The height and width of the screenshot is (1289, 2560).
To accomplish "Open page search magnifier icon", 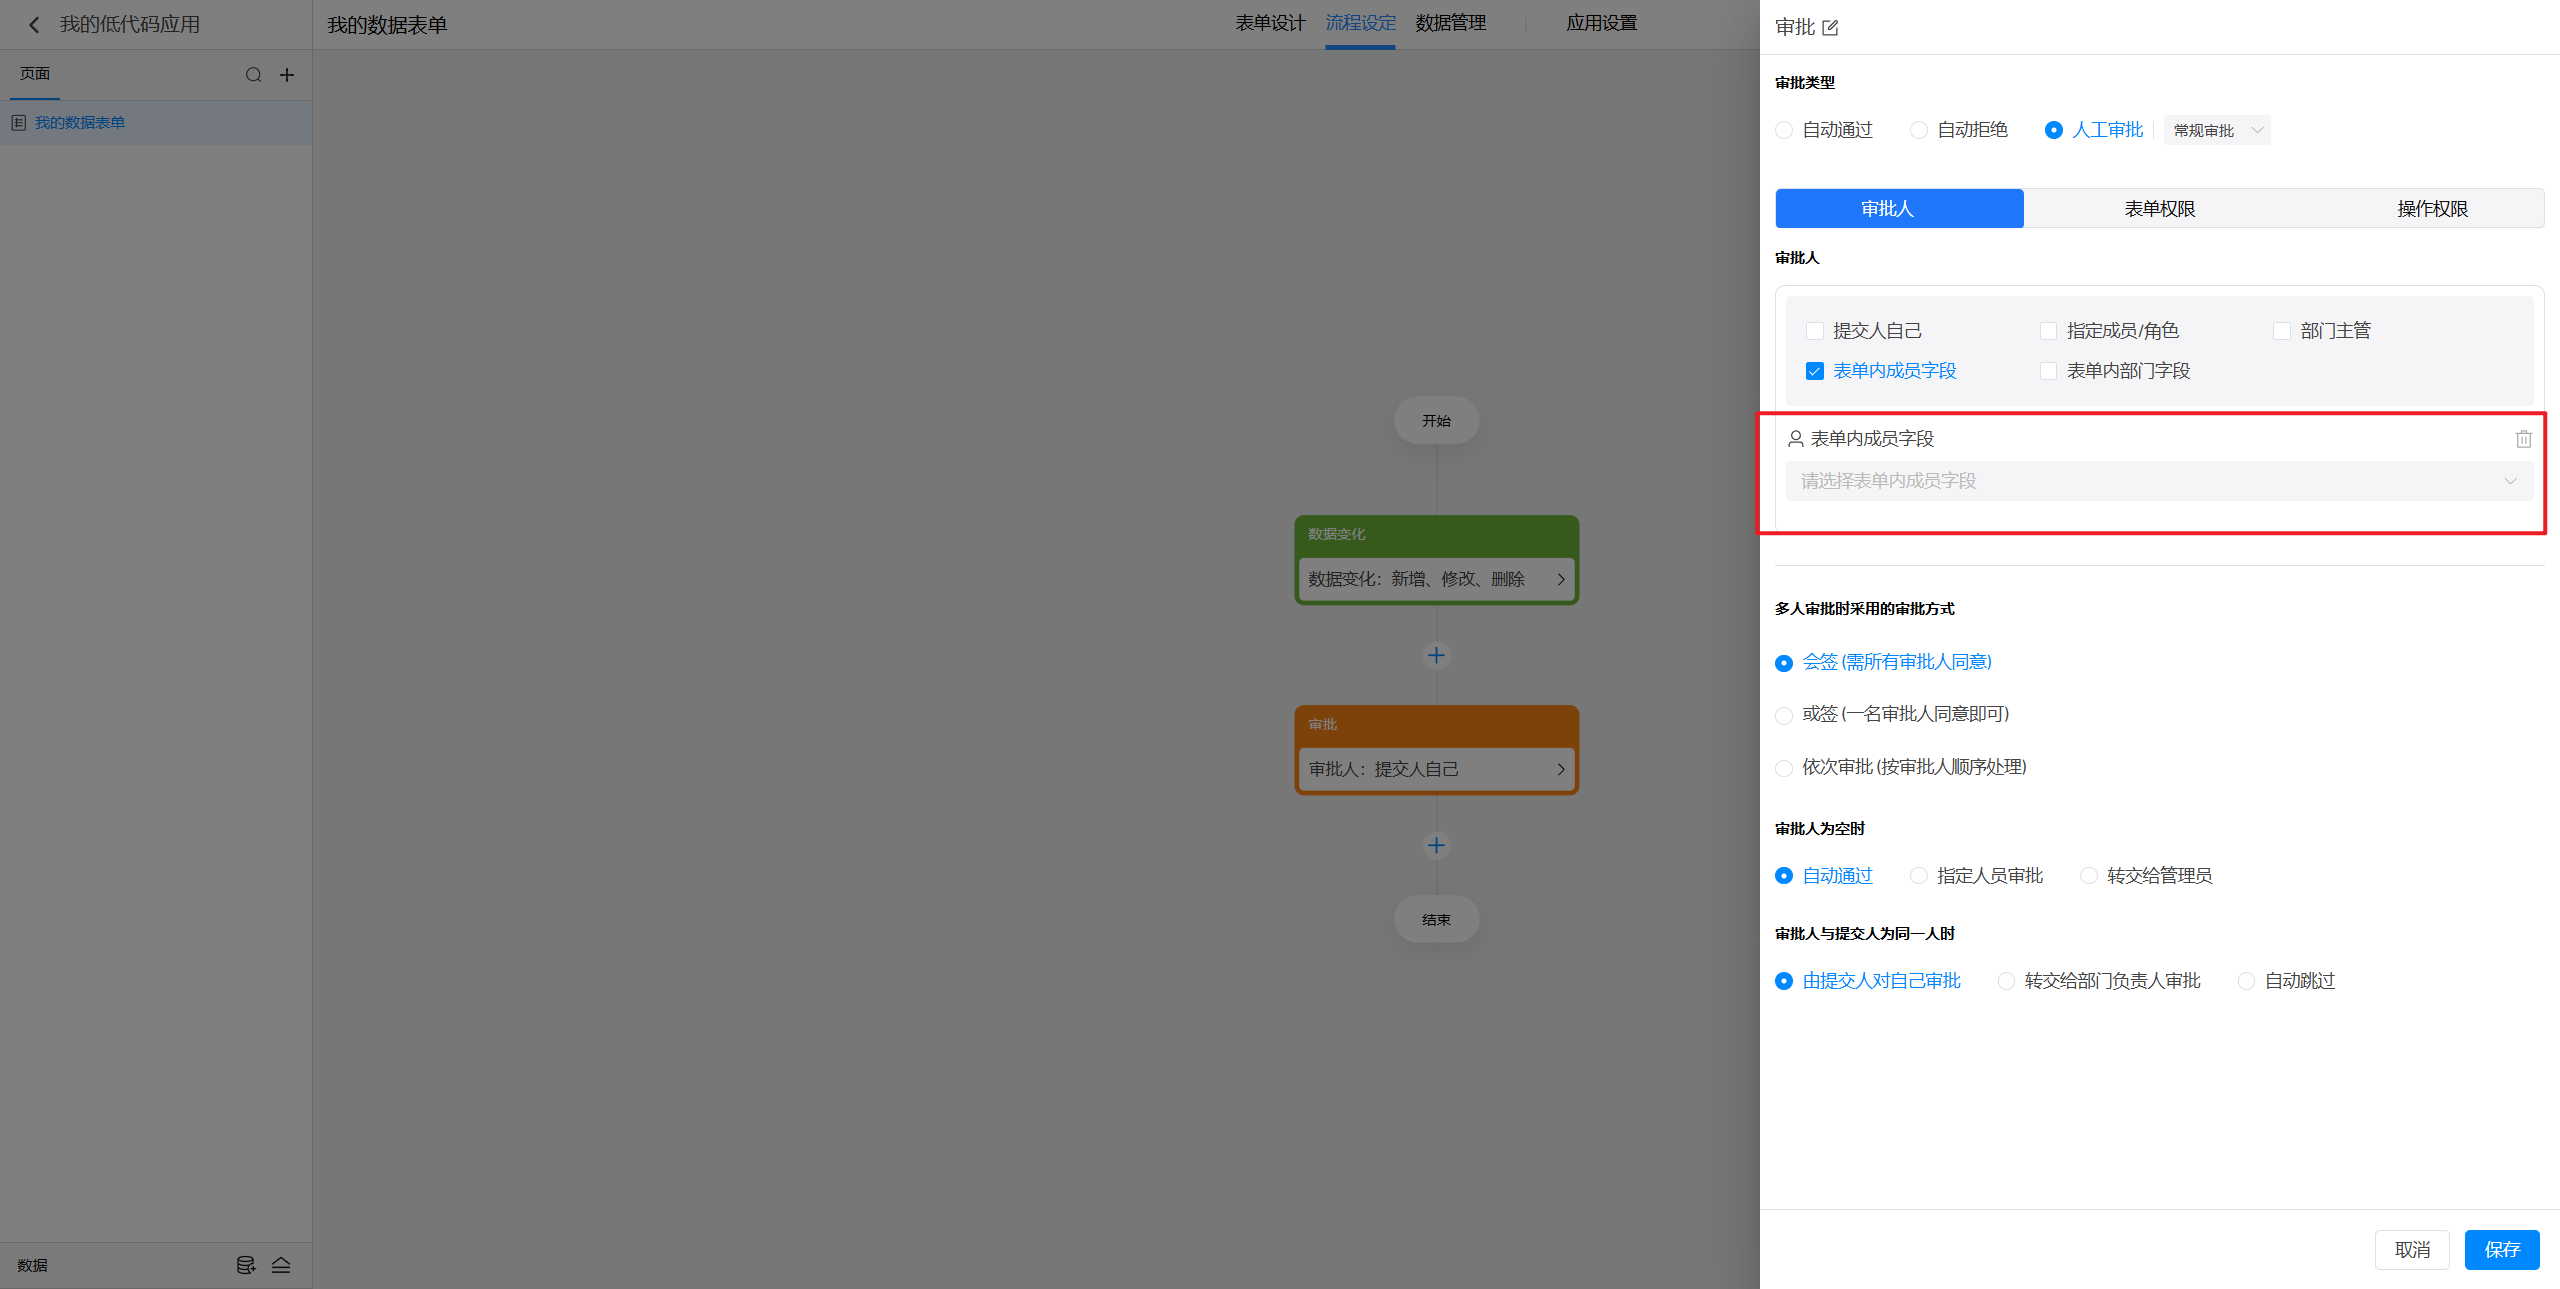I will [253, 75].
